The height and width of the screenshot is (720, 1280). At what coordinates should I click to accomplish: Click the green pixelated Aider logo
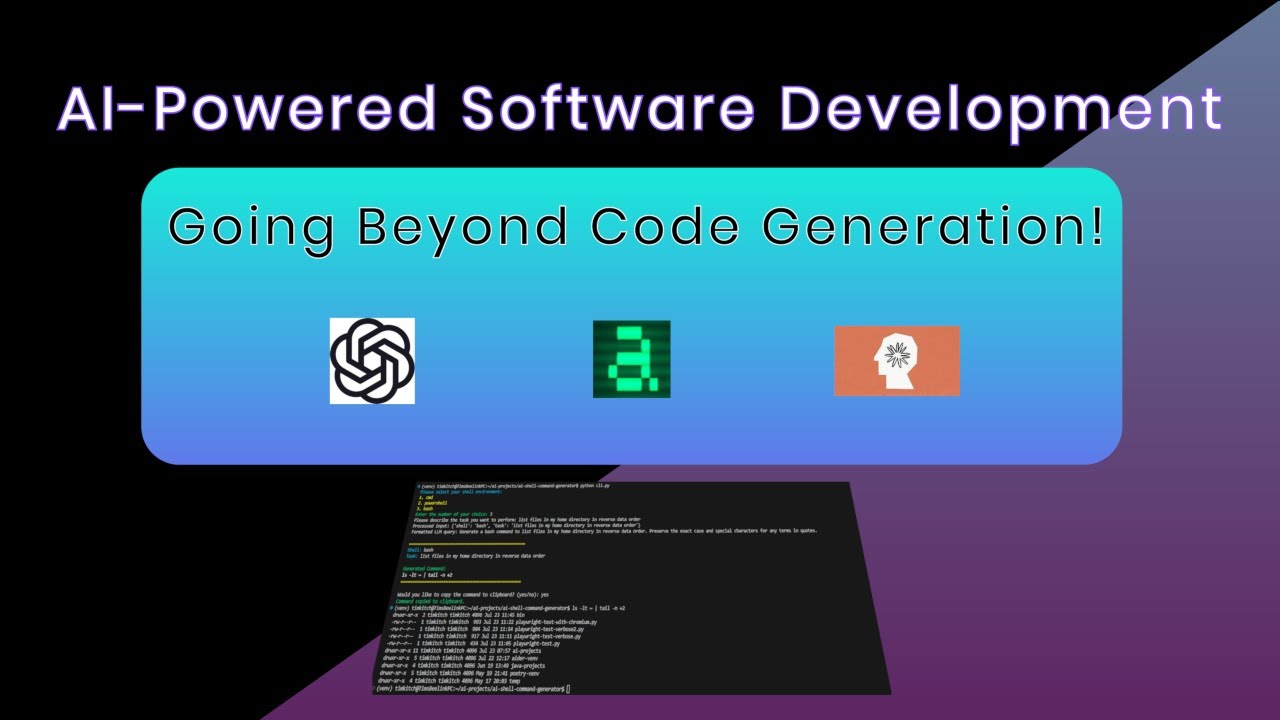(x=632, y=359)
